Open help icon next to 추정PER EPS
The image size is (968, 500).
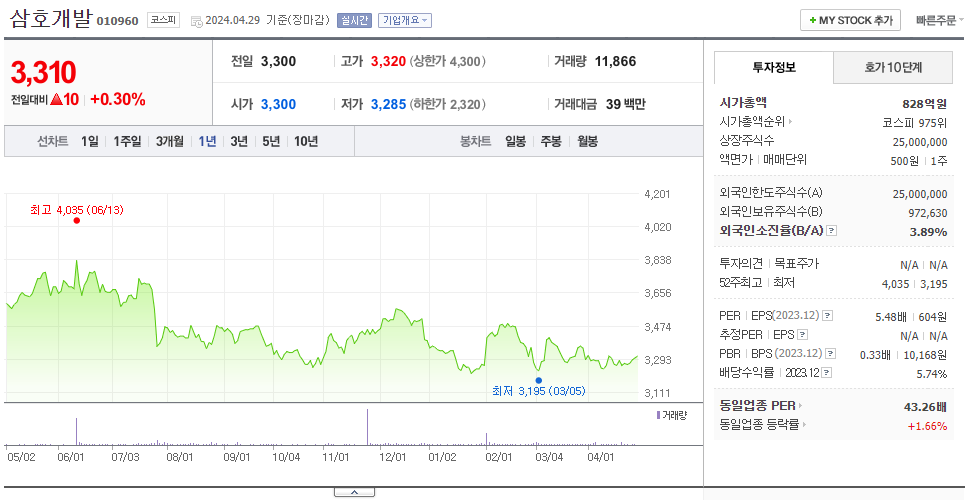click(802, 335)
